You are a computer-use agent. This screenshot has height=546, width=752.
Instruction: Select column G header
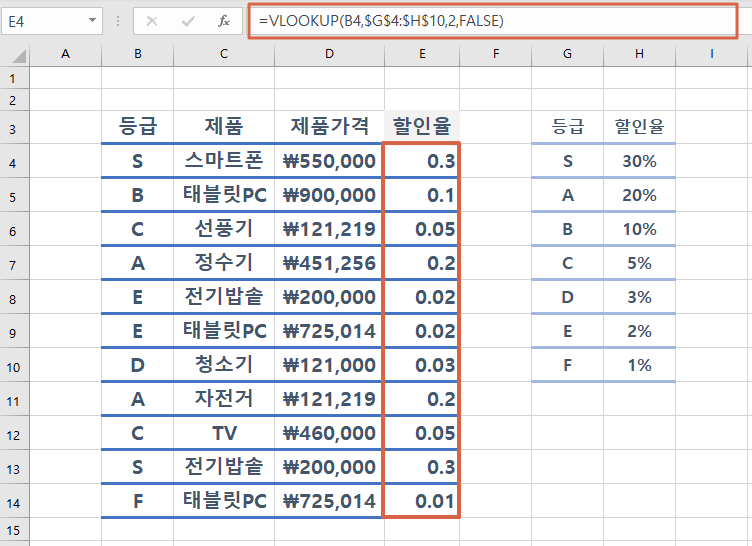(x=567, y=54)
